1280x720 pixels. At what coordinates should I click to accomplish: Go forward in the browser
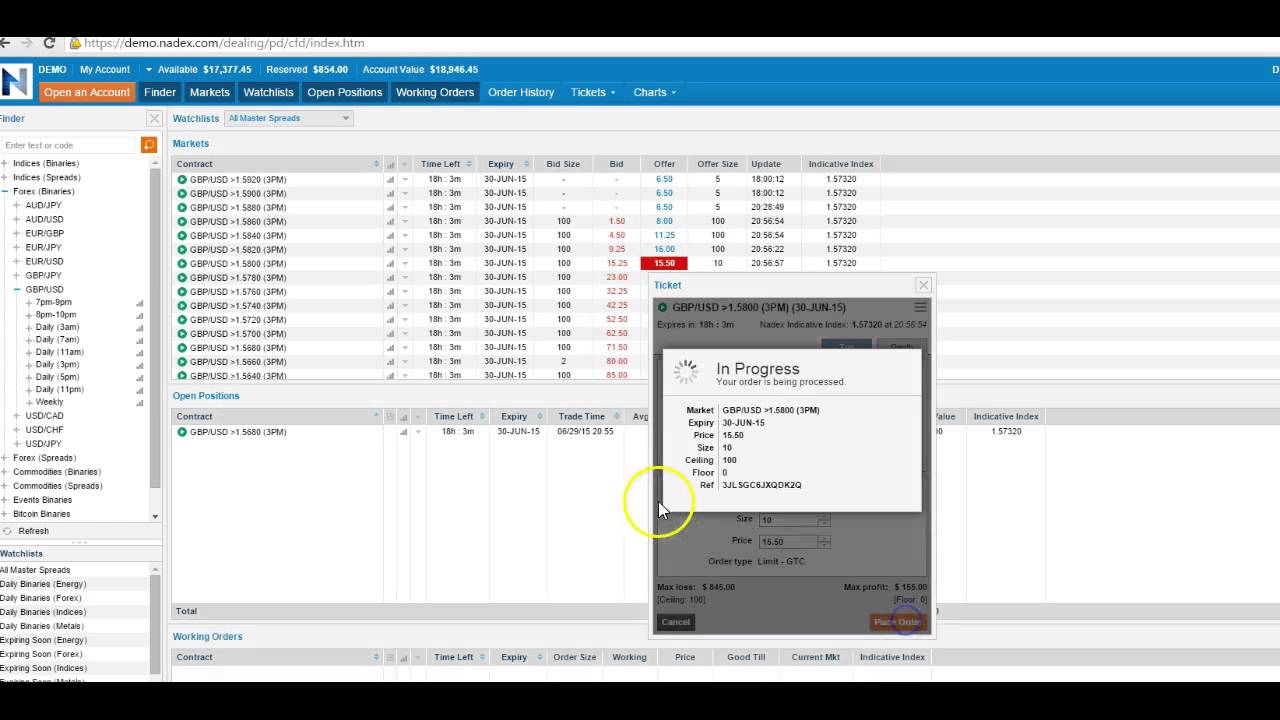click(x=26, y=43)
